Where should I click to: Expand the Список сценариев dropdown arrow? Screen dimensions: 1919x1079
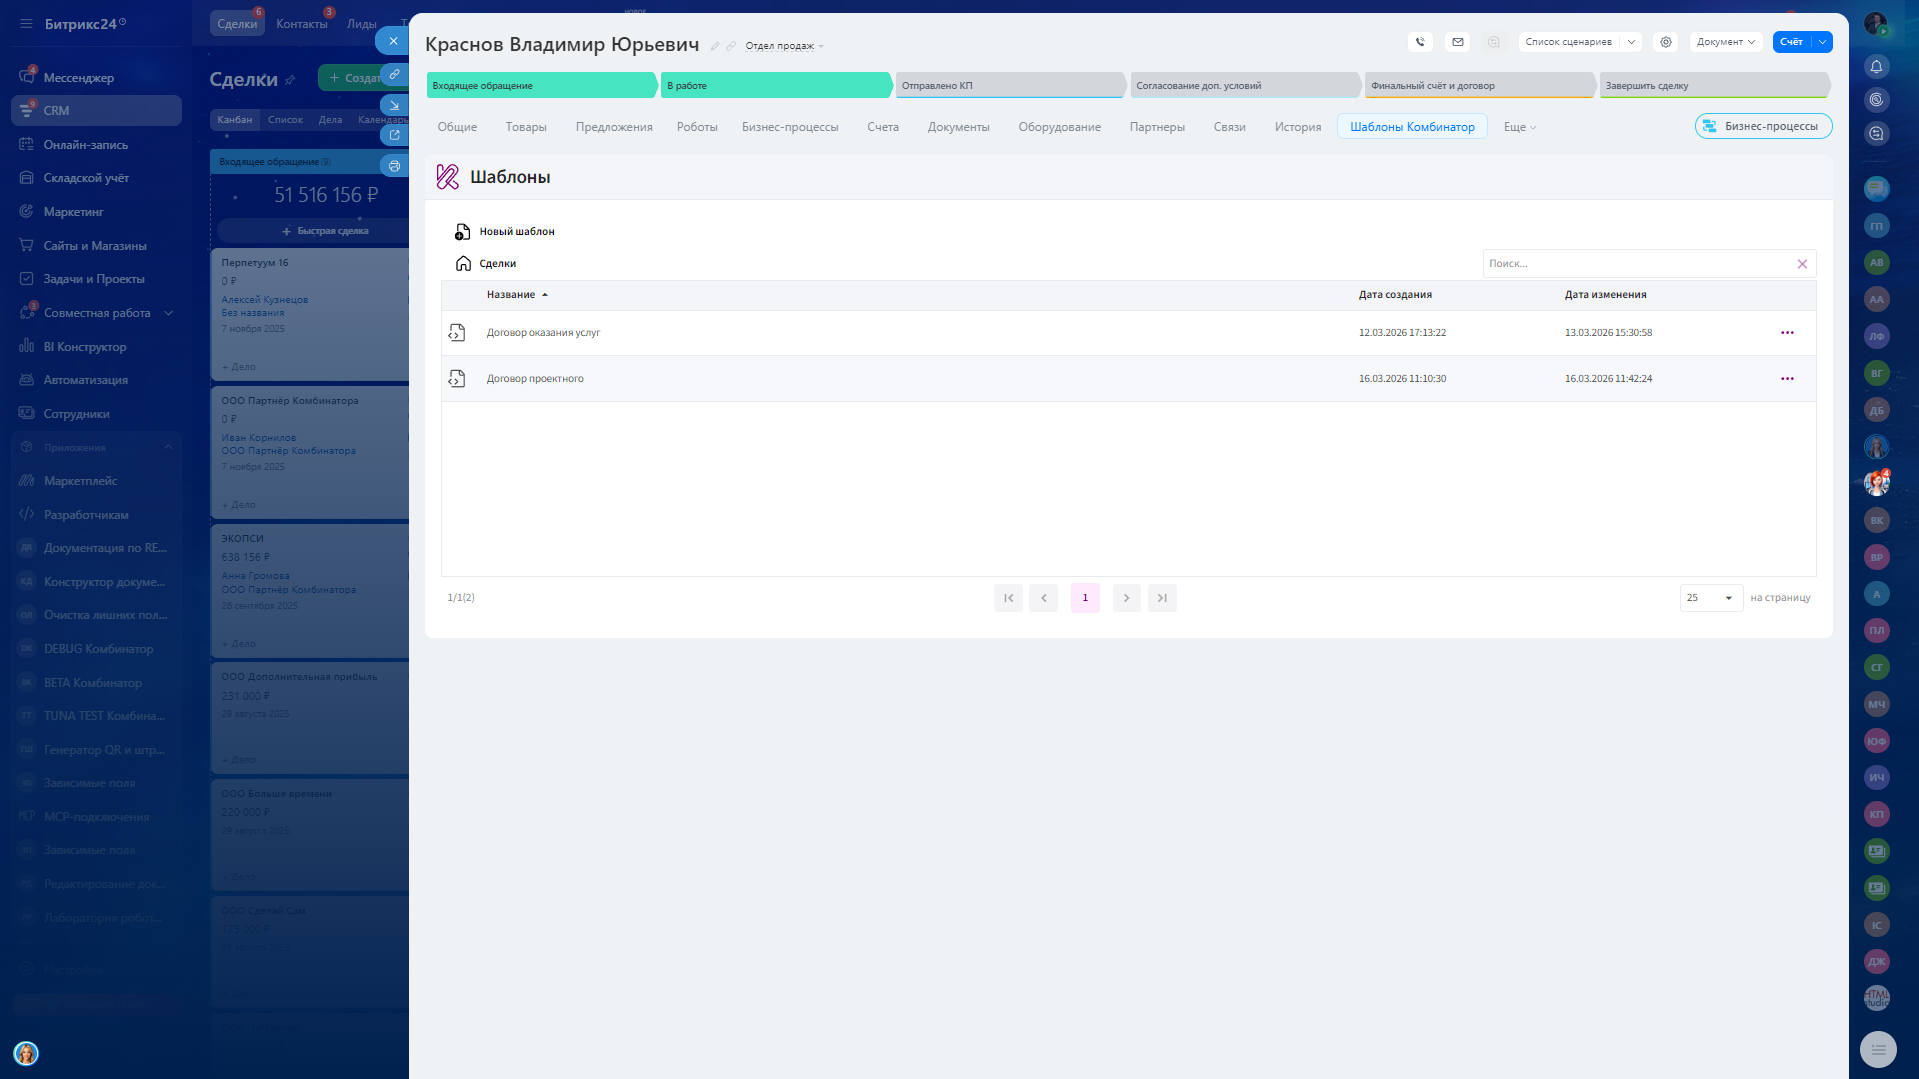coord(1631,42)
